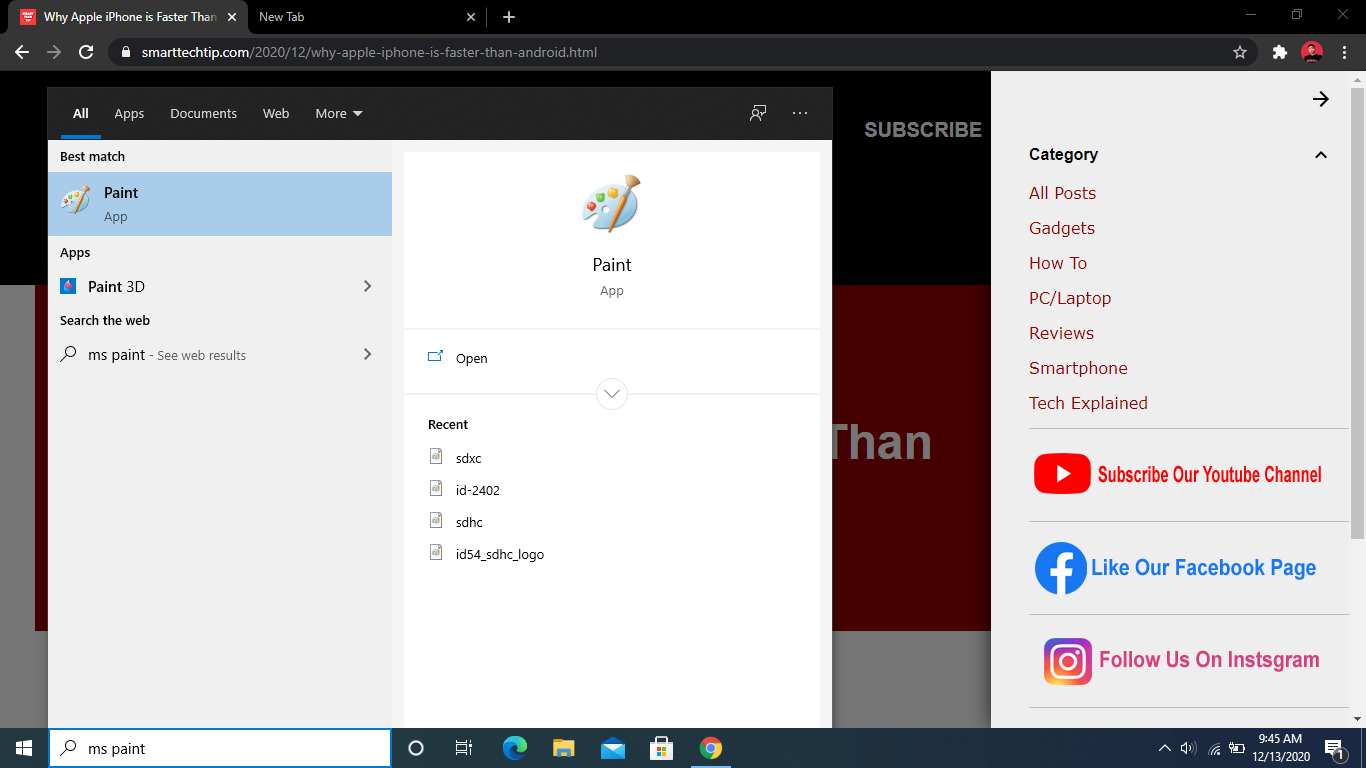Click the large Paint palette icon in preview
Screen dimensions: 1366x768
(611, 204)
